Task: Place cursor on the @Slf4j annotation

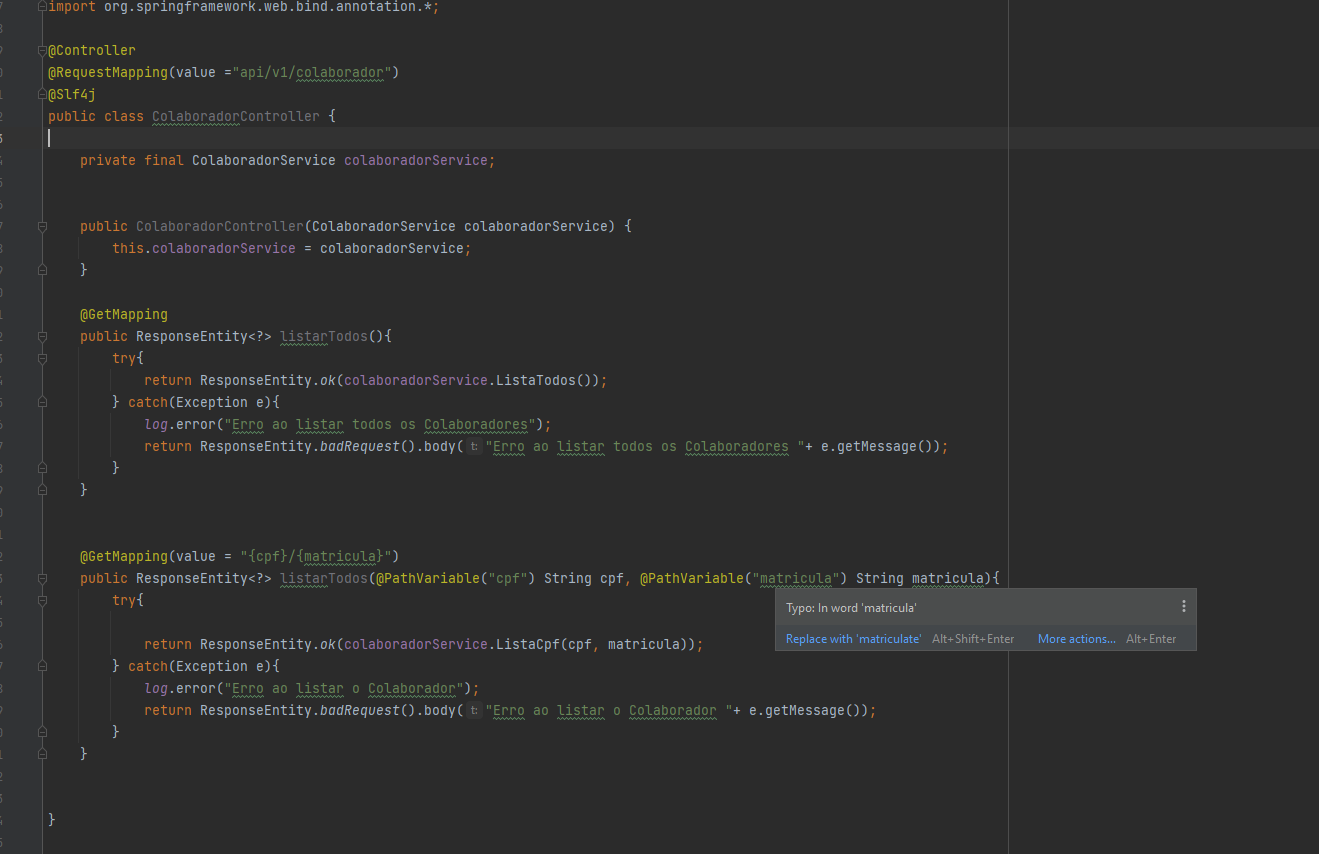Action: [x=72, y=94]
